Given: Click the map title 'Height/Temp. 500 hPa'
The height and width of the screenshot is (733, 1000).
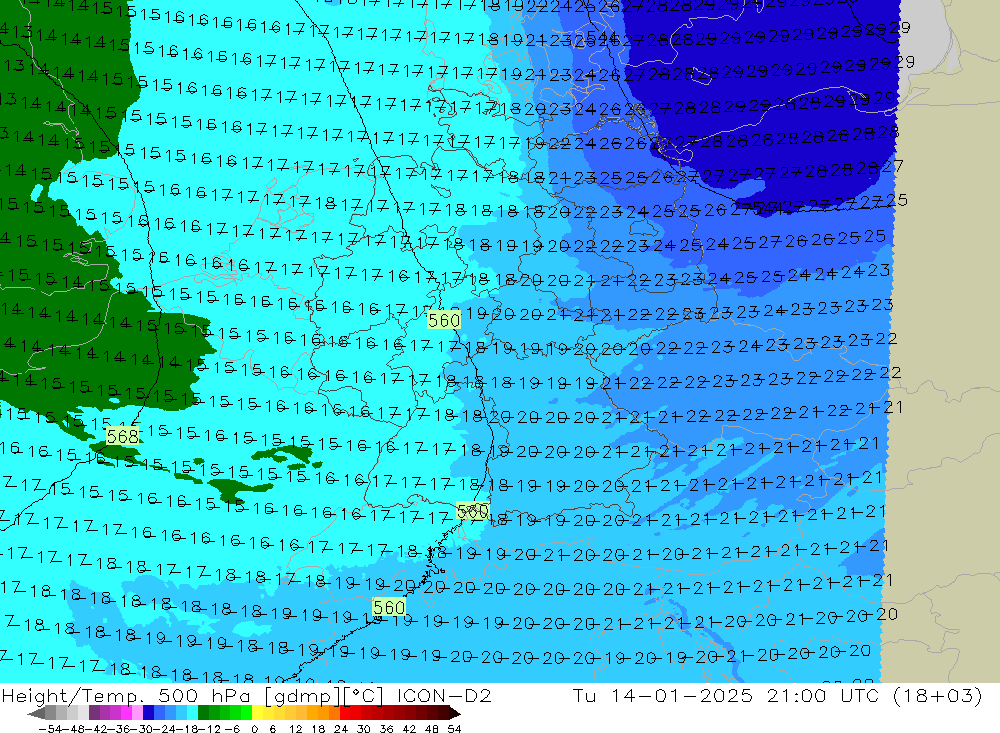Looking at the screenshot, I should (x=126, y=695).
